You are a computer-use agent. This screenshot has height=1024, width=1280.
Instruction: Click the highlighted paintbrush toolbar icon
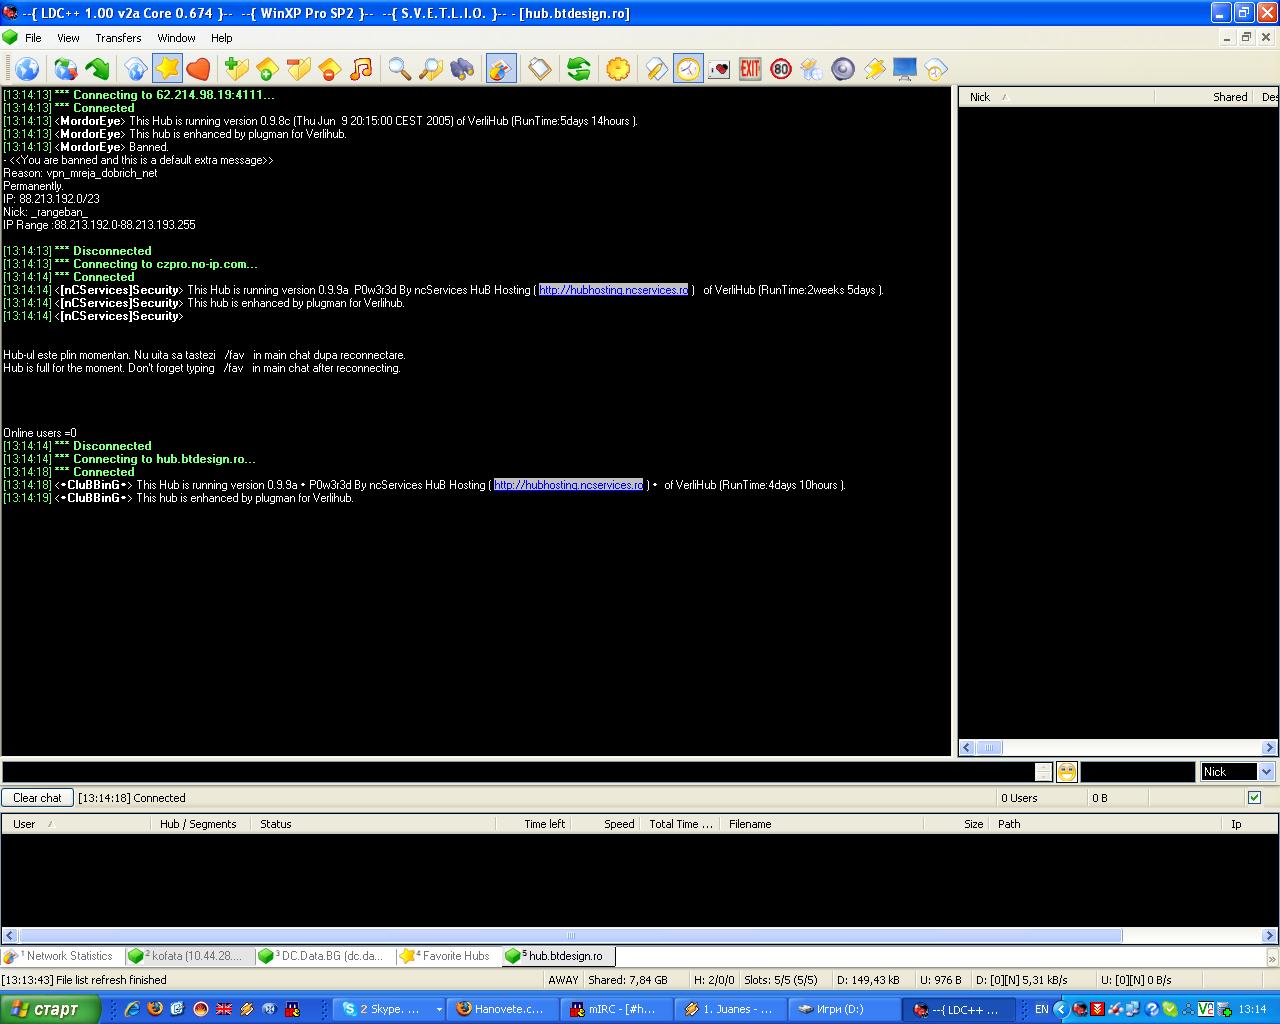pyautogui.click(x=501, y=68)
